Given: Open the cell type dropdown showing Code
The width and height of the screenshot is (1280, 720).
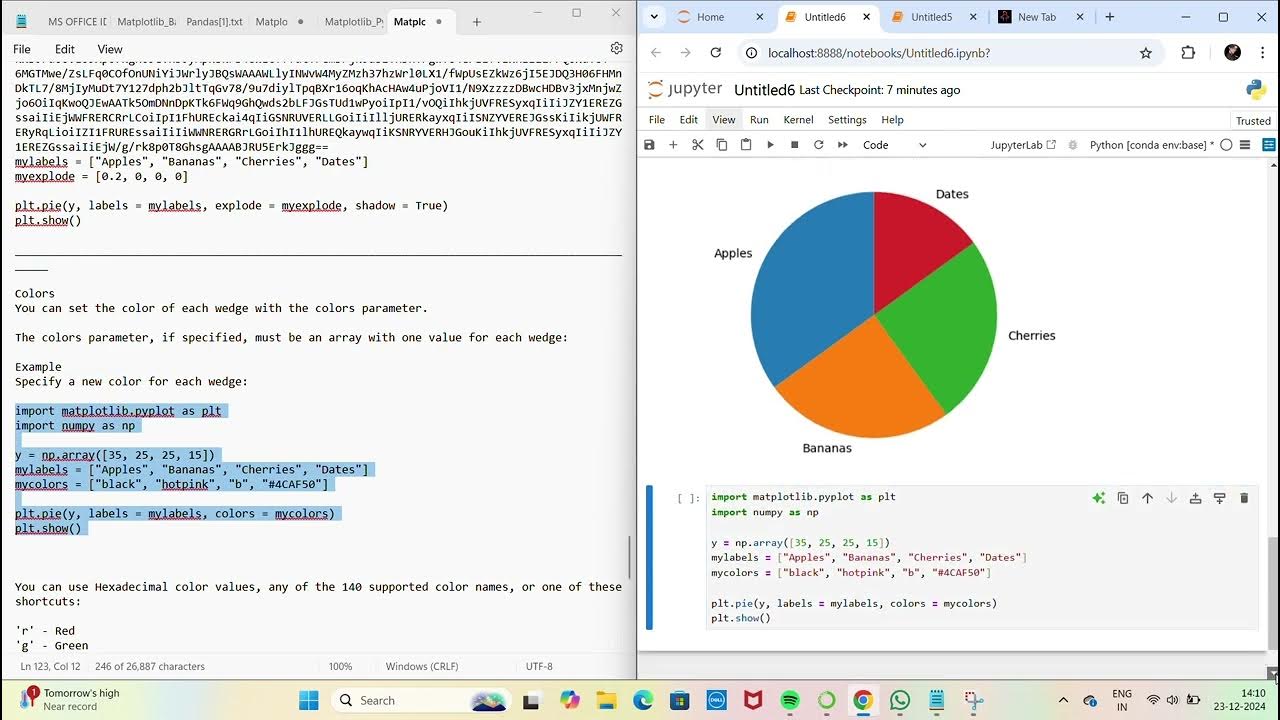Looking at the screenshot, I should click(x=895, y=145).
